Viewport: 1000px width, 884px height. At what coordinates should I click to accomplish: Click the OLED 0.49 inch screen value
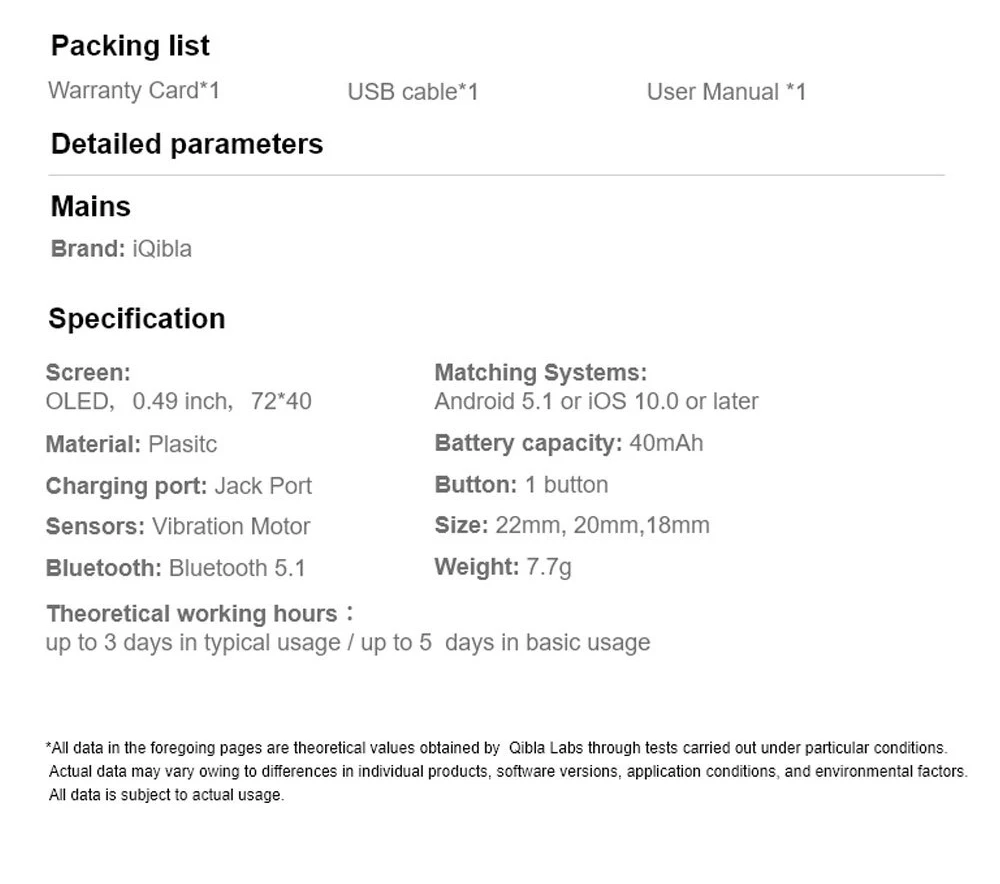[x=179, y=402]
